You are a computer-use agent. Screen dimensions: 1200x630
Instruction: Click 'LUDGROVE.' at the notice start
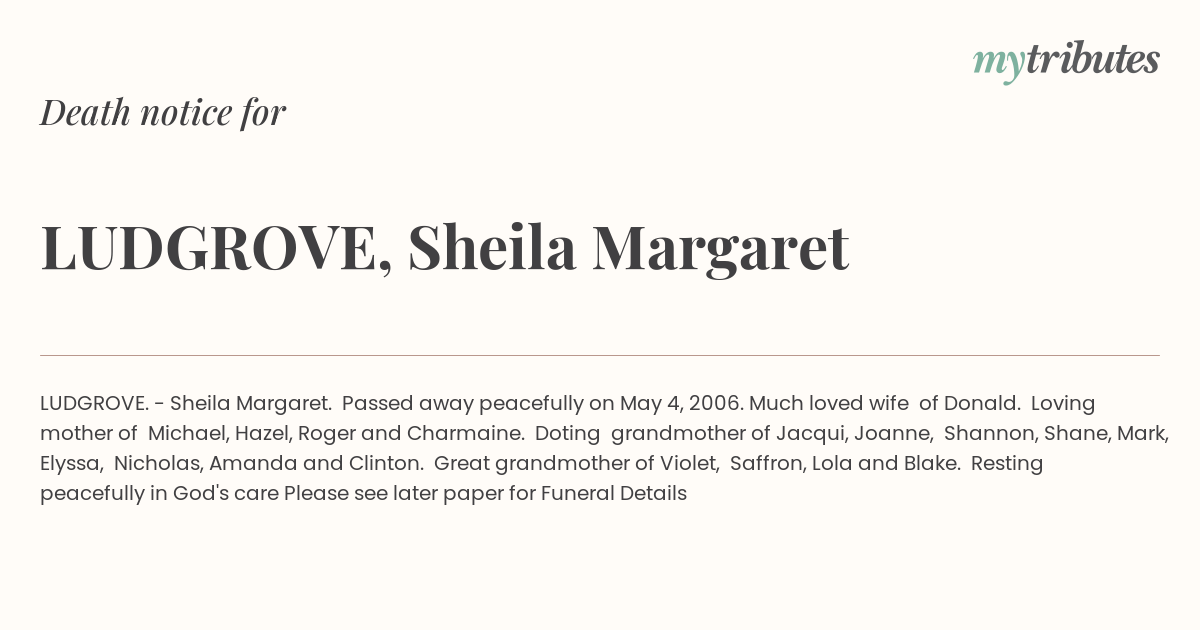(95, 404)
